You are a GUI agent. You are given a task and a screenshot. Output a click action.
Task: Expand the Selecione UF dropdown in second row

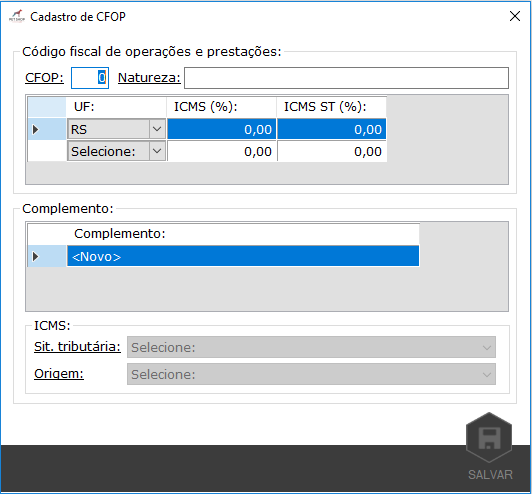pyautogui.click(x=157, y=151)
